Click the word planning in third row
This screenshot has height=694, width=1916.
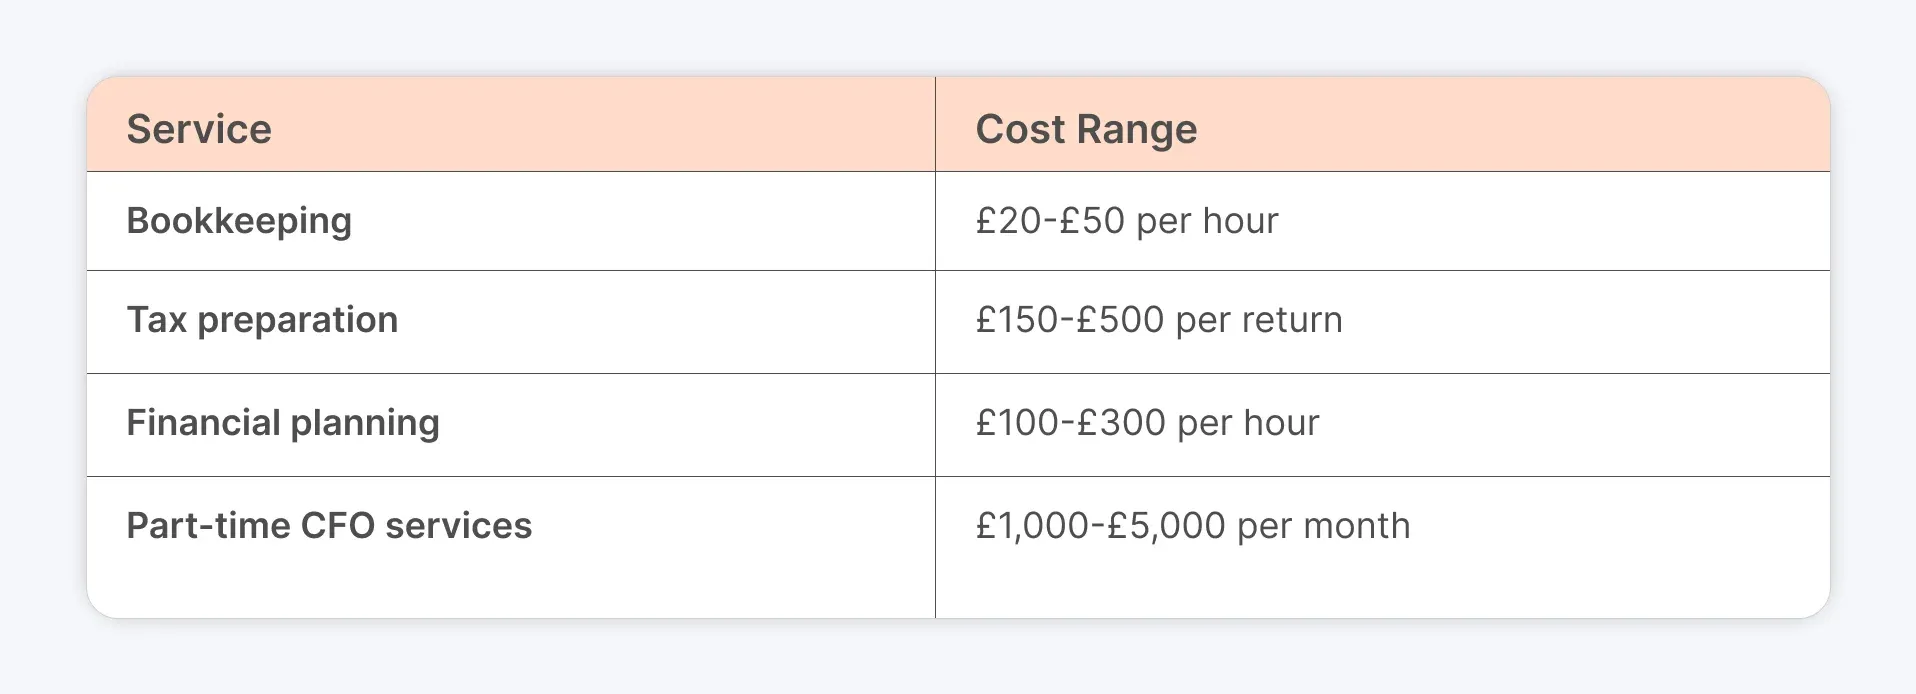pyautogui.click(x=365, y=424)
